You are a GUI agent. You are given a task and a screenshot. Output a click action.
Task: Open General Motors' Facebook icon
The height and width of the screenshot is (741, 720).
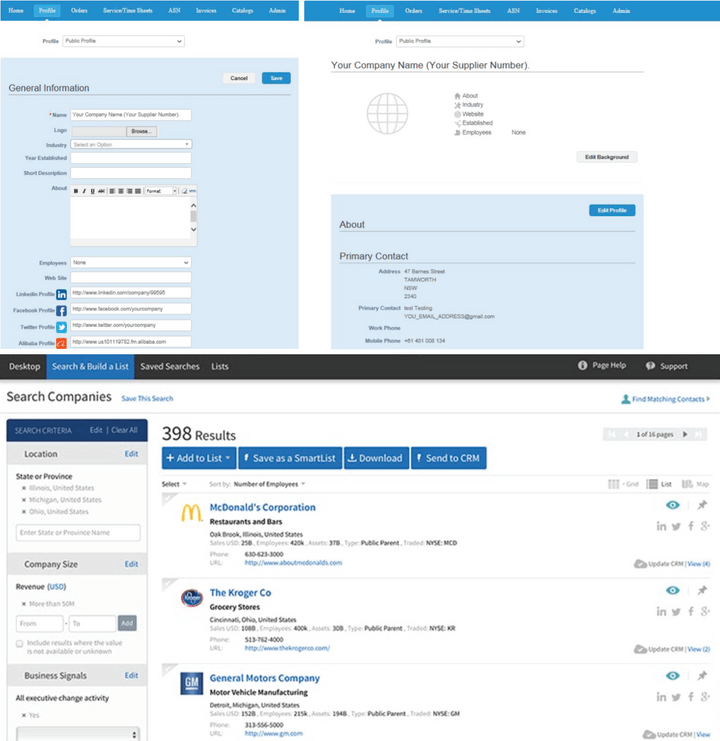[691, 697]
